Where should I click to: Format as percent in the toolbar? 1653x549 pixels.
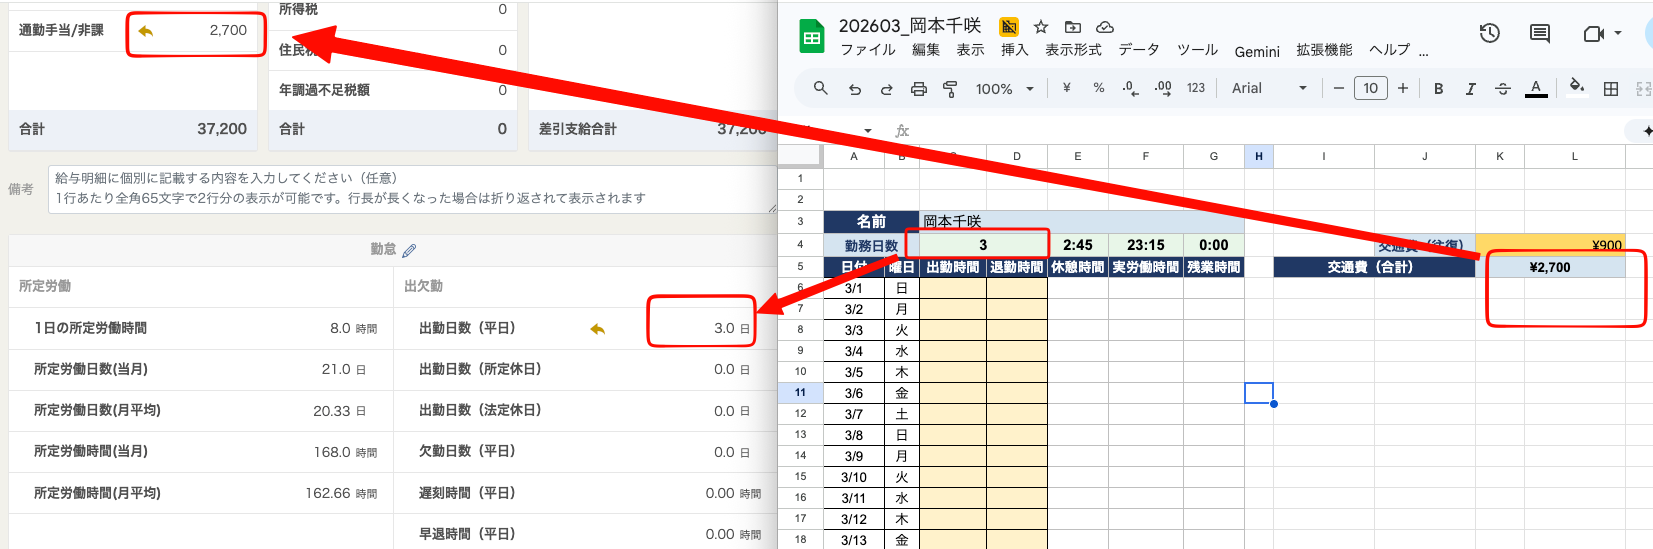(x=1099, y=88)
